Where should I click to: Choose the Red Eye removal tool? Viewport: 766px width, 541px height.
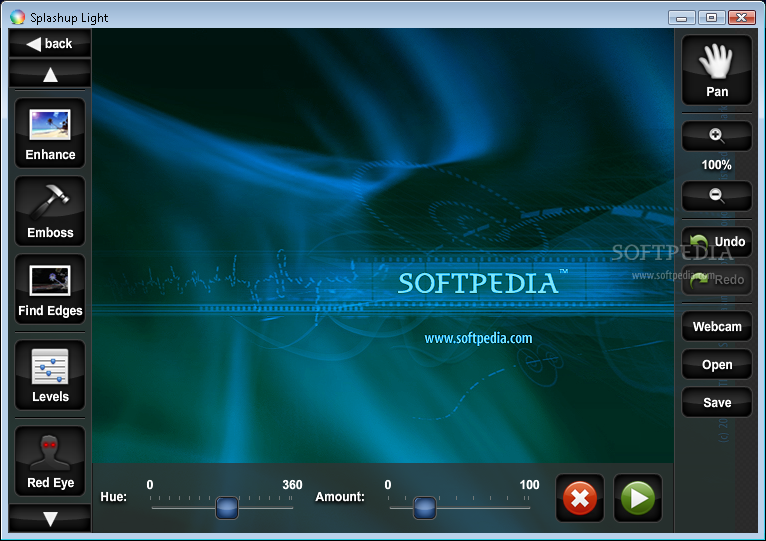50,461
